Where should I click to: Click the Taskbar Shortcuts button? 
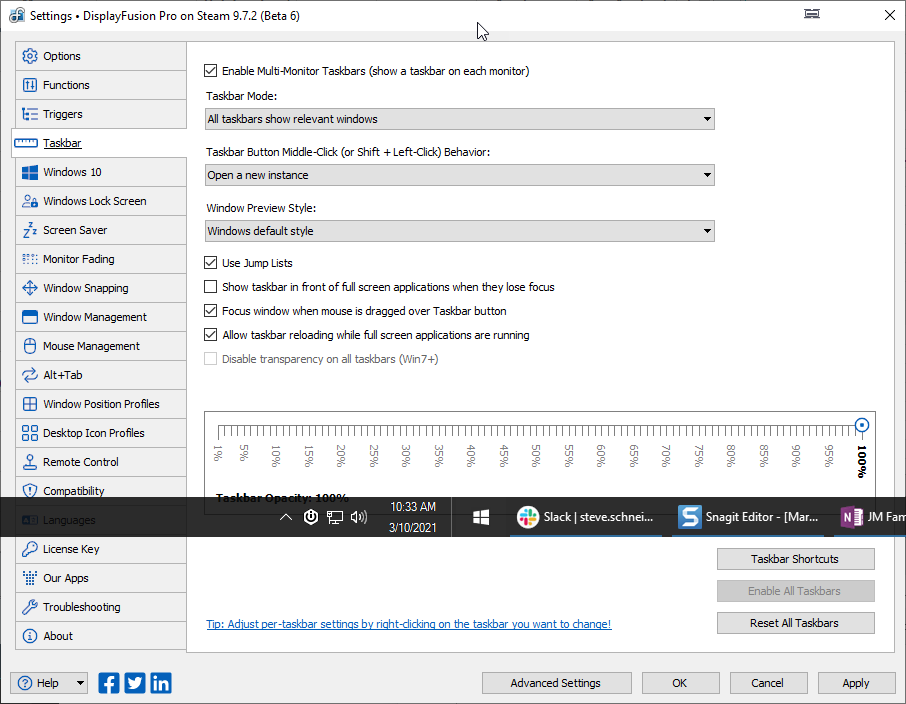(x=795, y=559)
